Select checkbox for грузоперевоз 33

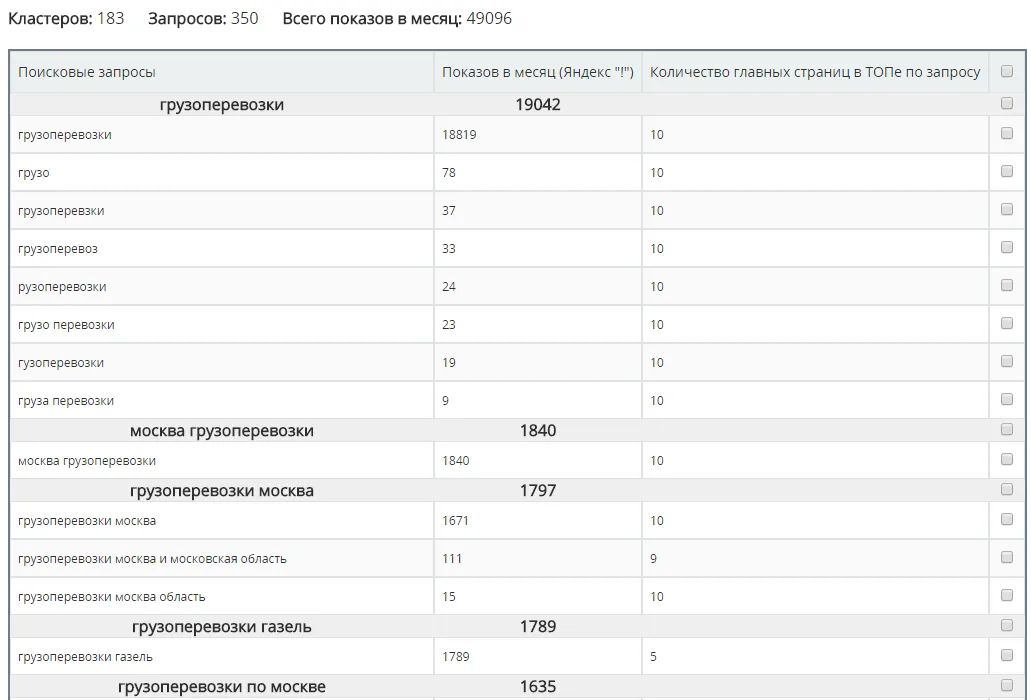pyautogui.click(x=1007, y=247)
